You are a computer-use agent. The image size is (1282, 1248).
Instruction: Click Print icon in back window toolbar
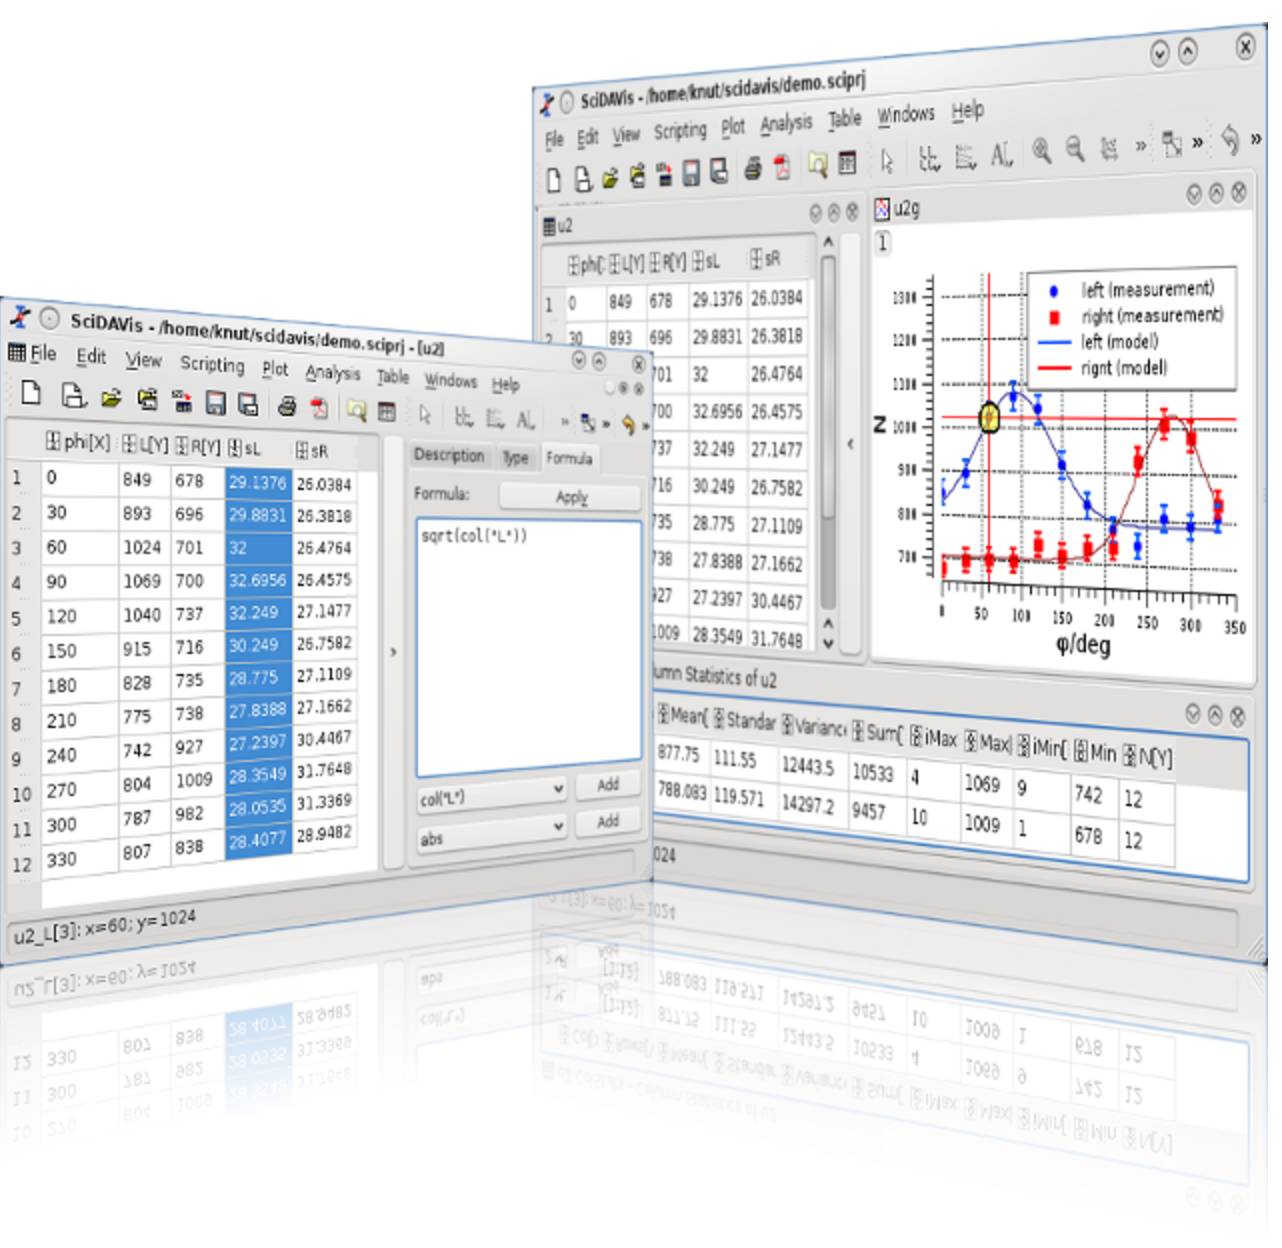pos(753,170)
